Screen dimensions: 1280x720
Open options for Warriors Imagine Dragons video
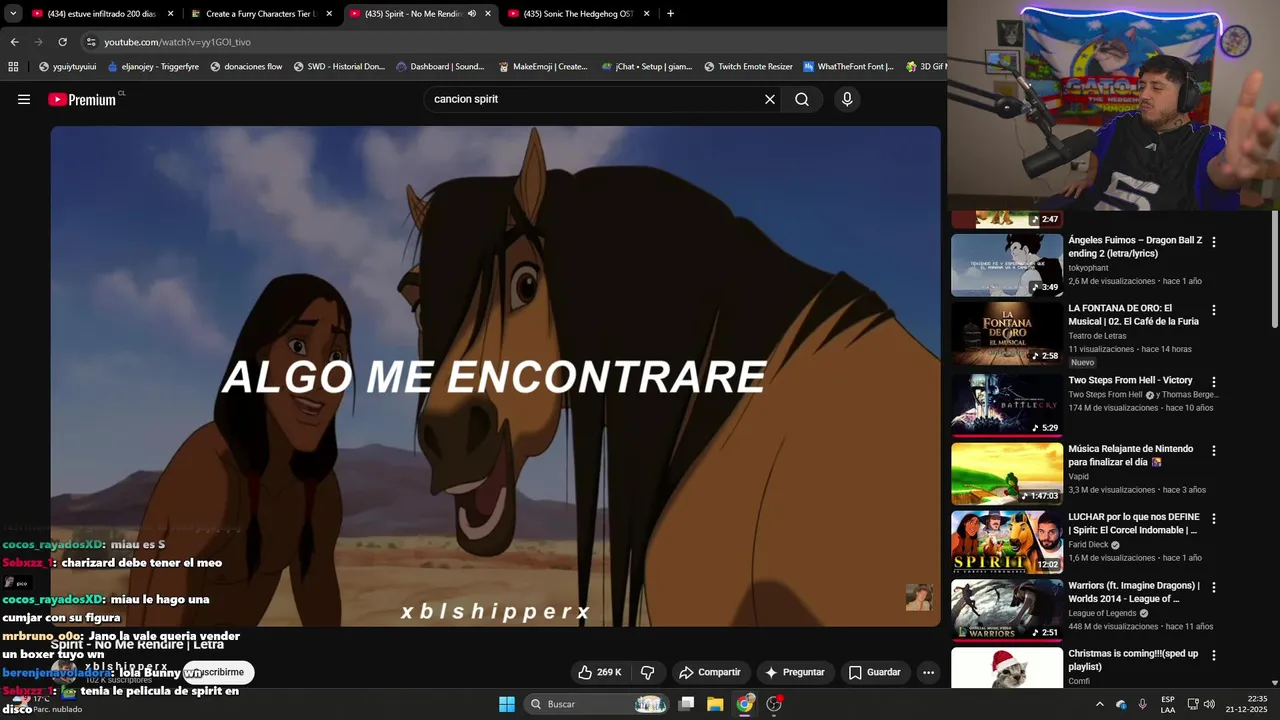(x=1214, y=587)
